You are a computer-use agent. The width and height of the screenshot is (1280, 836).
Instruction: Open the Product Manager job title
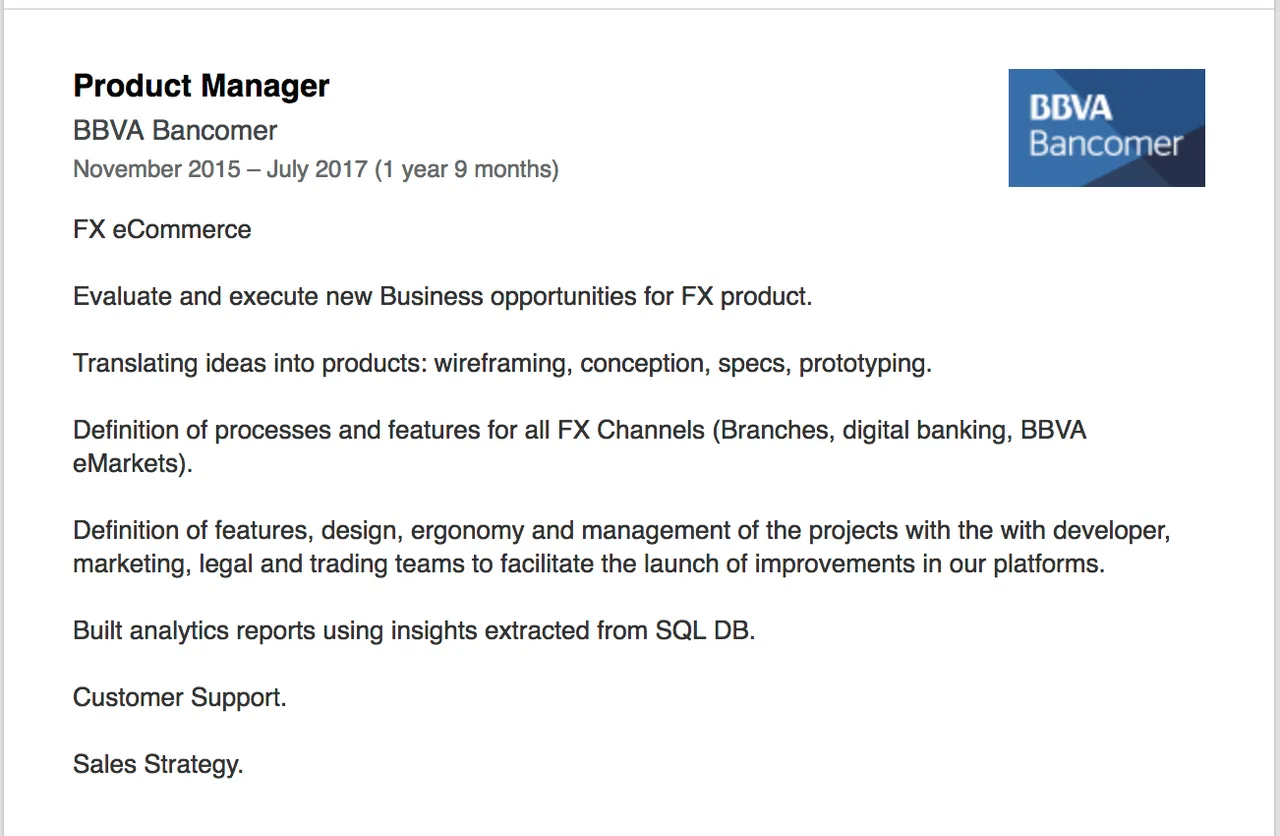201,86
